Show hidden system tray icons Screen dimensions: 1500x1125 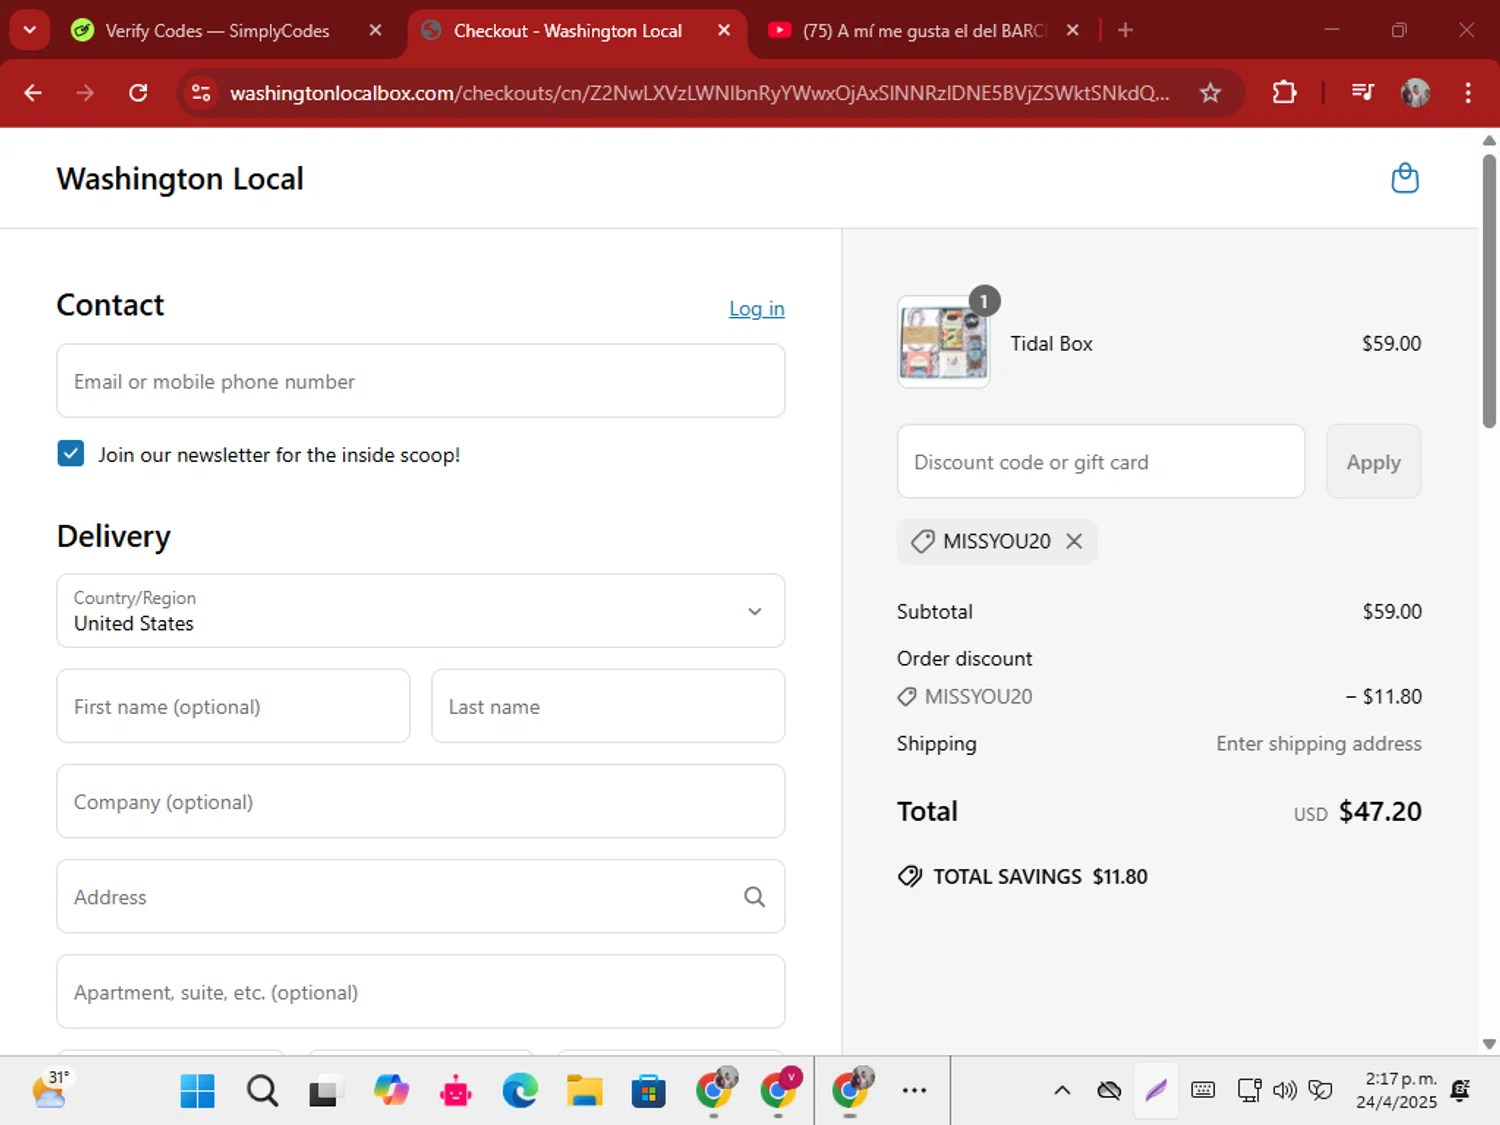coord(1062,1090)
